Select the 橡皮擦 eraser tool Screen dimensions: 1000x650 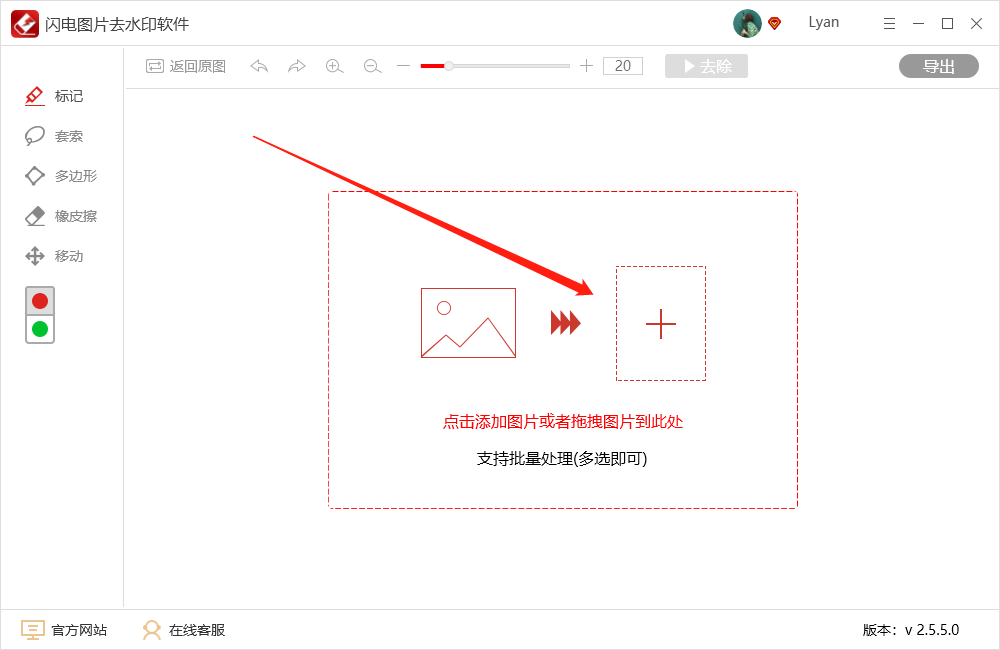pyautogui.click(x=61, y=216)
